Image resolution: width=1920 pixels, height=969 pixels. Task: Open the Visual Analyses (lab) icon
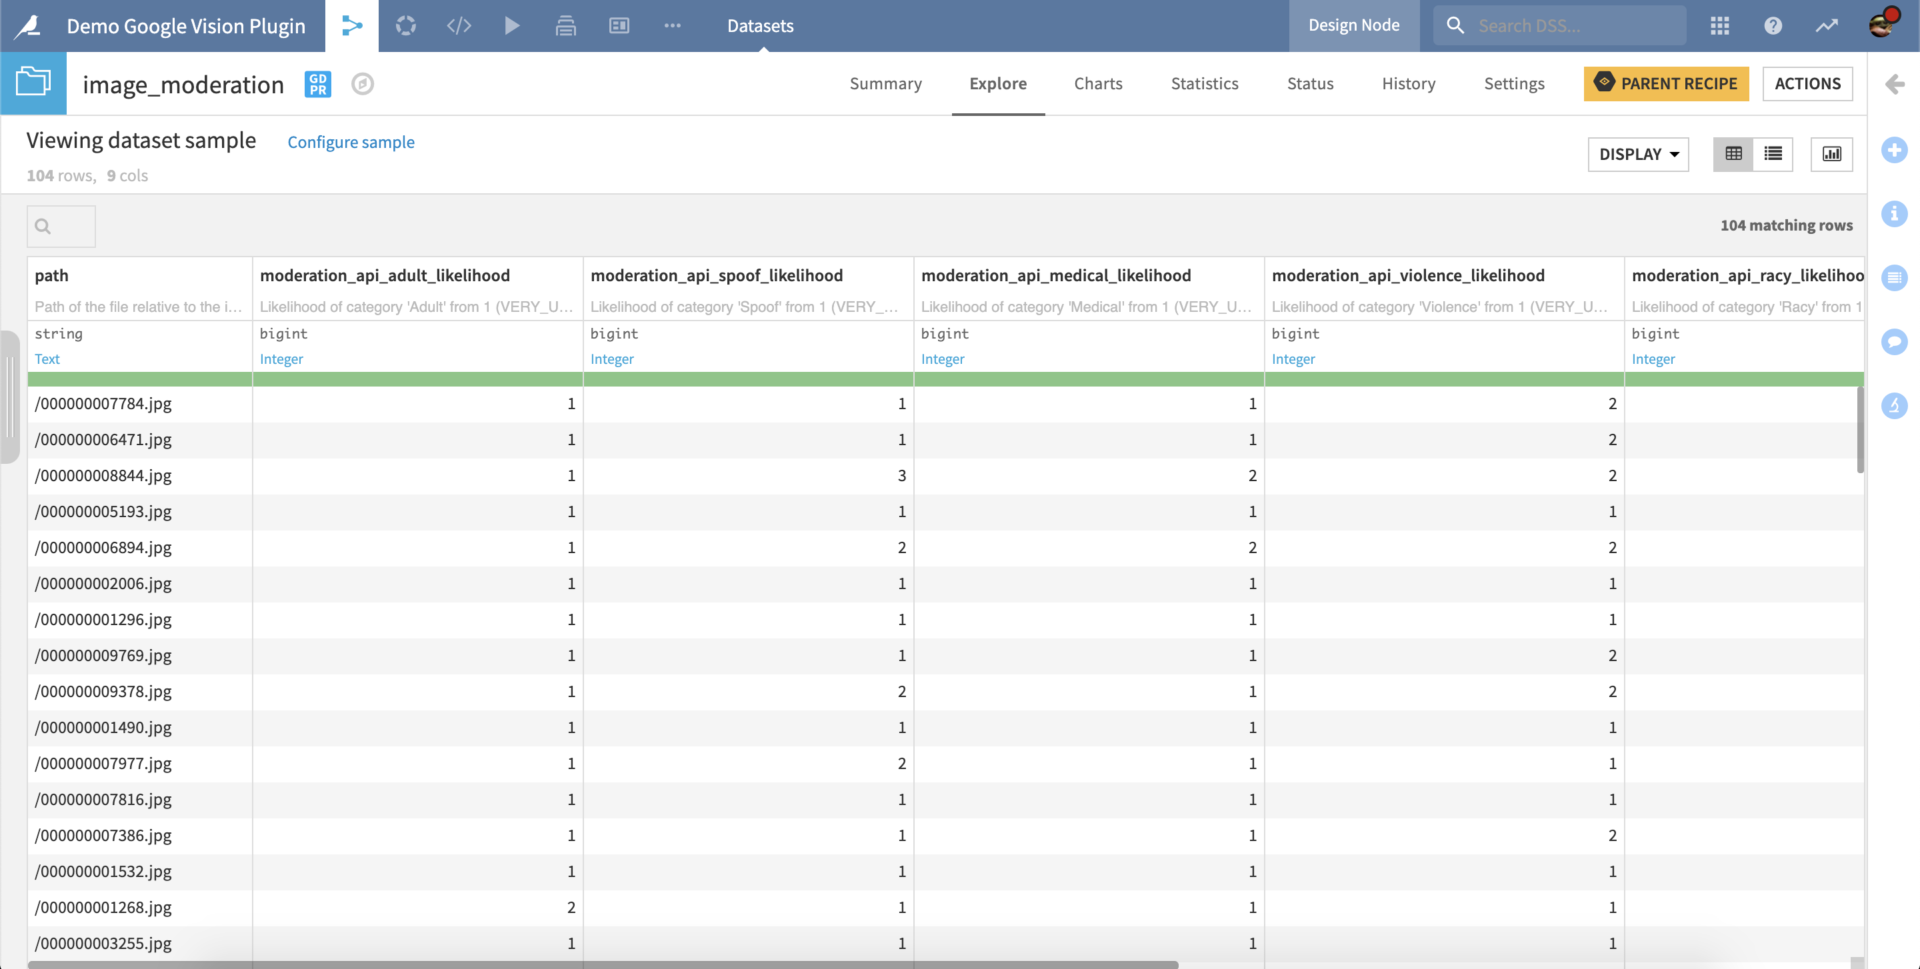coord(406,25)
